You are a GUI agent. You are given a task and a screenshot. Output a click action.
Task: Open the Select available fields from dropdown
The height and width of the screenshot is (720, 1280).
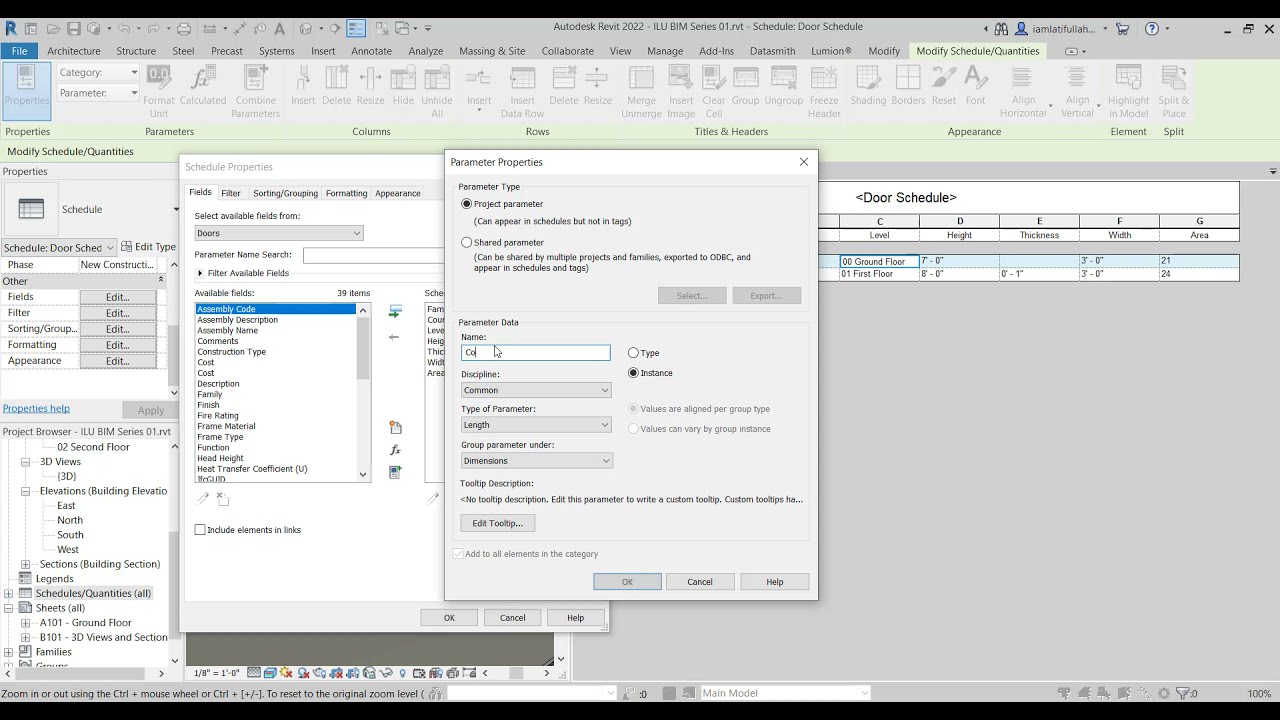pos(279,233)
